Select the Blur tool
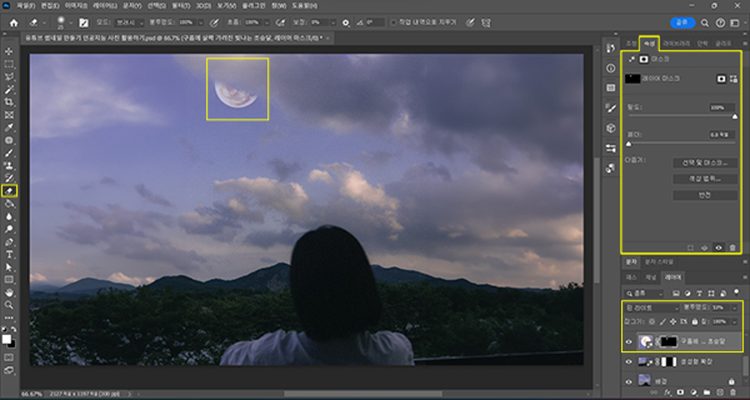The height and width of the screenshot is (400, 750). pos(9,216)
